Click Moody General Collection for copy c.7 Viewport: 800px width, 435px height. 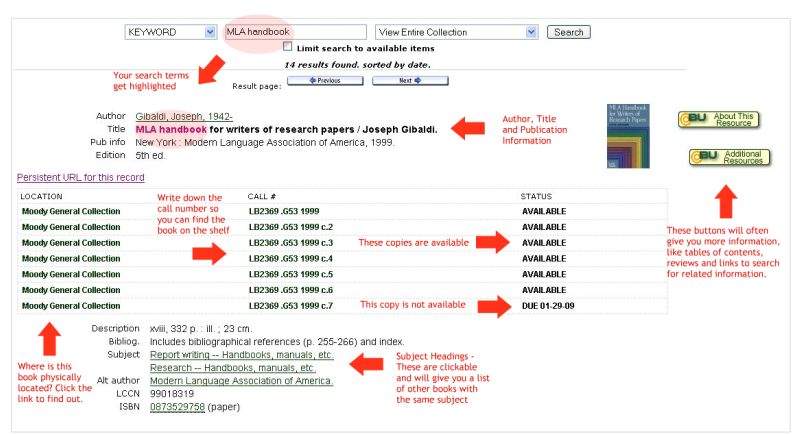tap(71, 306)
